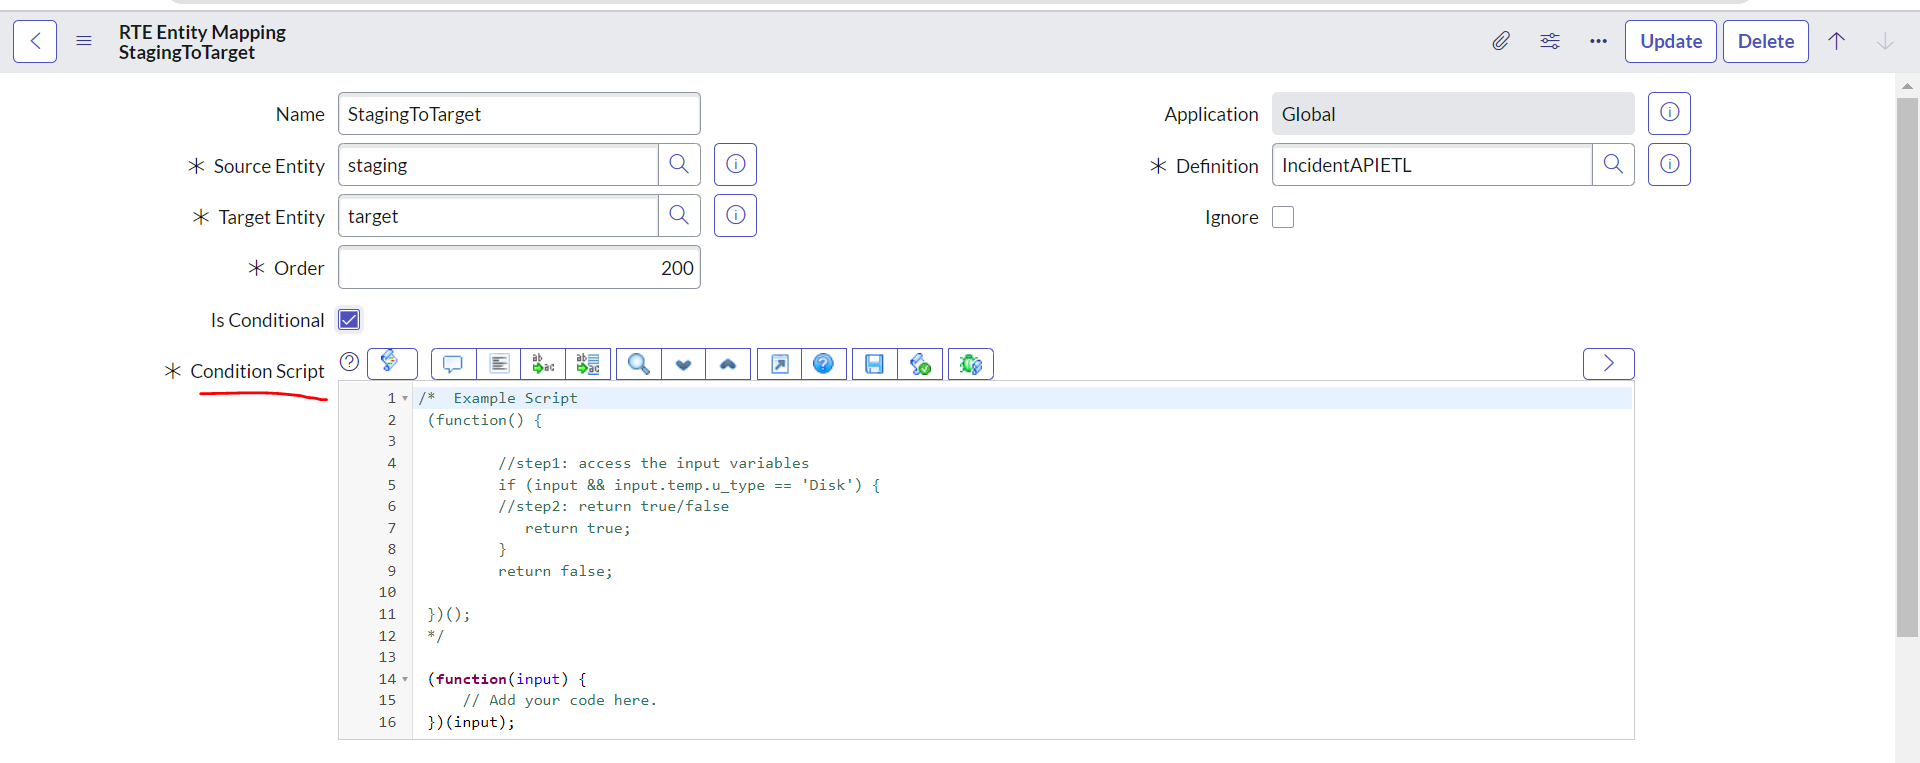Start search in script editor
Screen dimensions: 1920x763
coord(639,364)
